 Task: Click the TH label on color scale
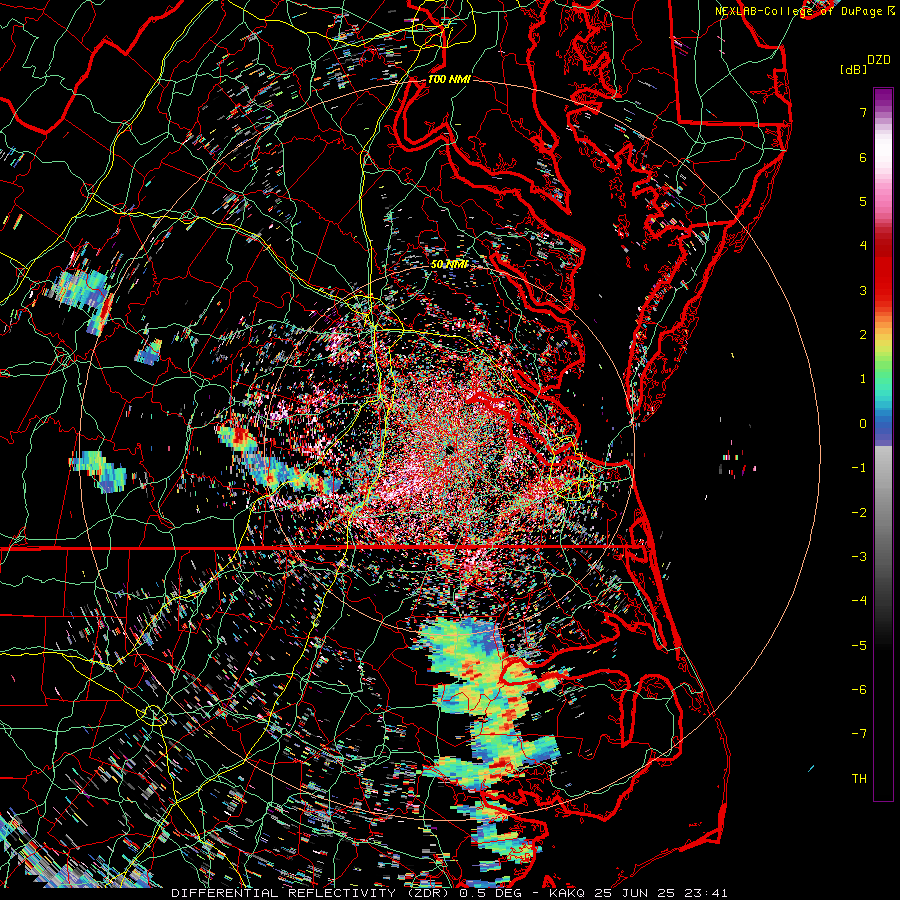coord(859,779)
